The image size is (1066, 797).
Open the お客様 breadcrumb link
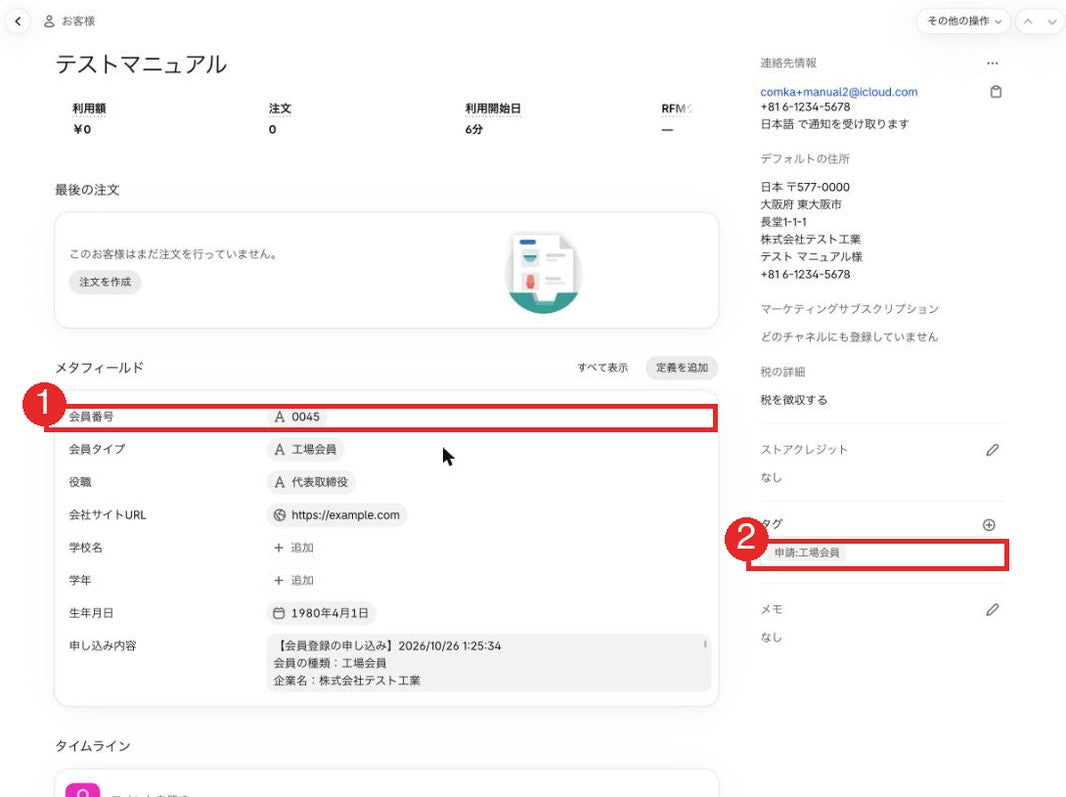coord(78,21)
